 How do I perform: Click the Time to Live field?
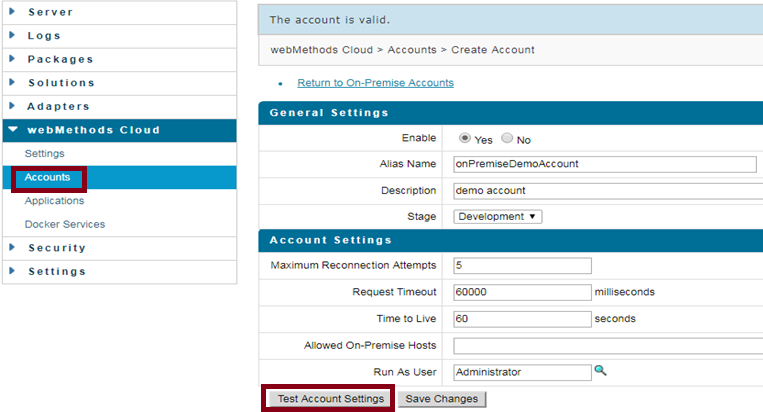[522, 319]
